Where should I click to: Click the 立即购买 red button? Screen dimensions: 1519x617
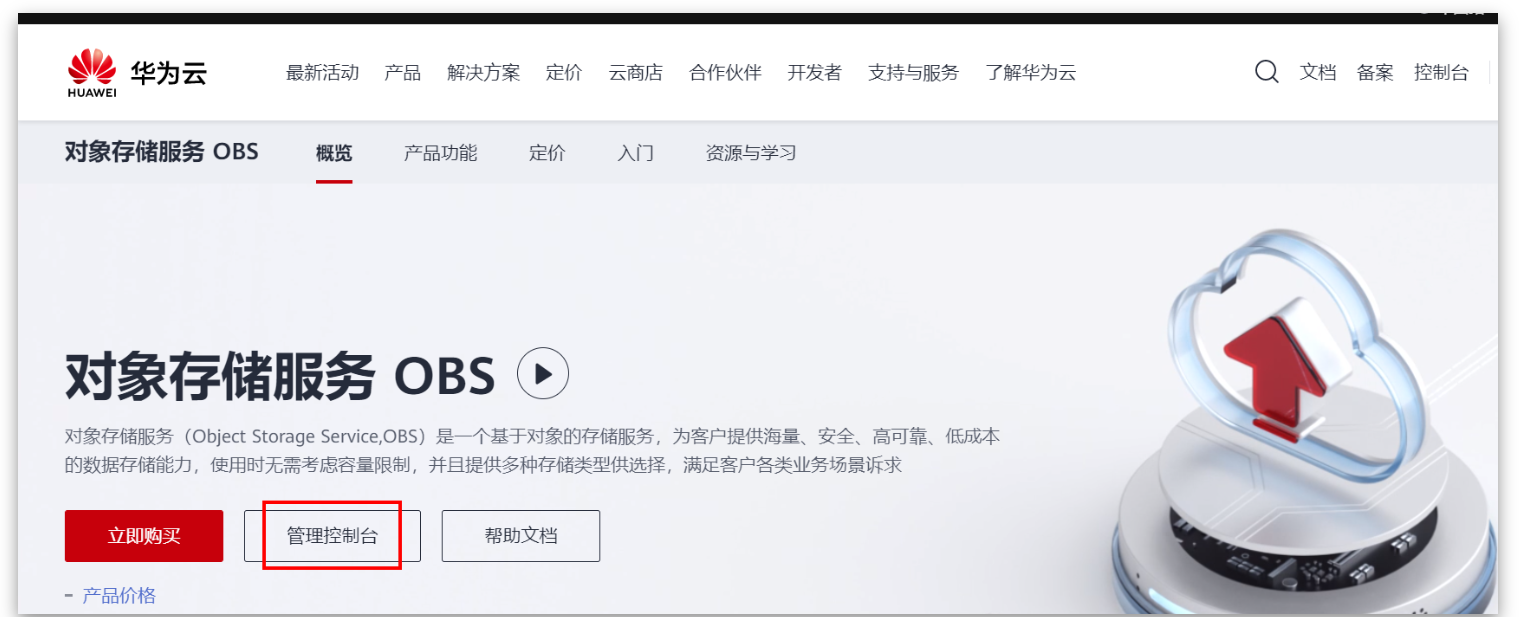click(x=144, y=536)
